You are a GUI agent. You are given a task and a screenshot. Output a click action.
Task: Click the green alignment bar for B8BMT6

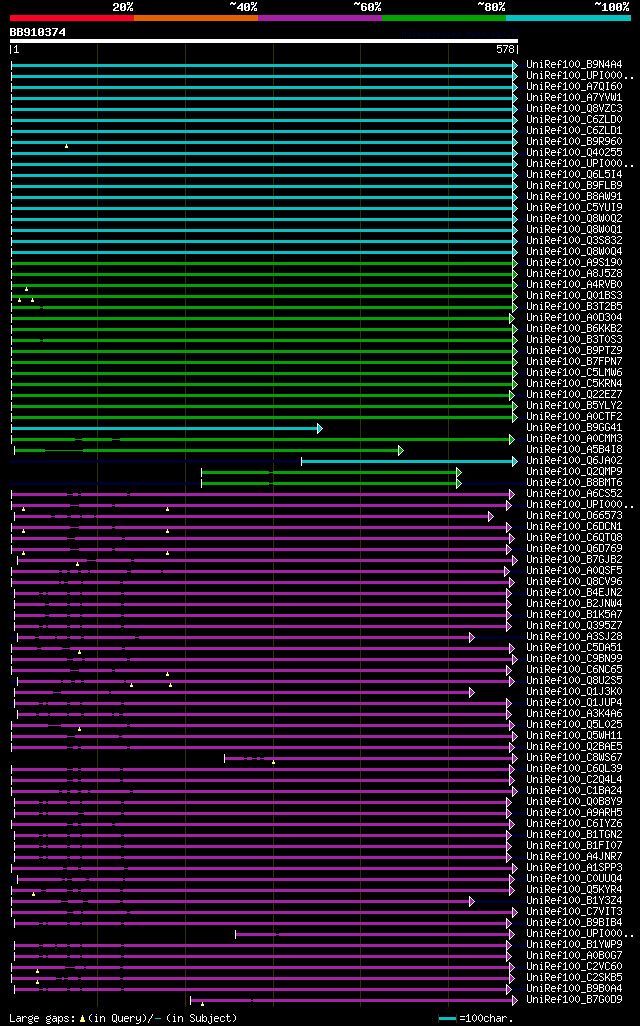(x=331, y=484)
